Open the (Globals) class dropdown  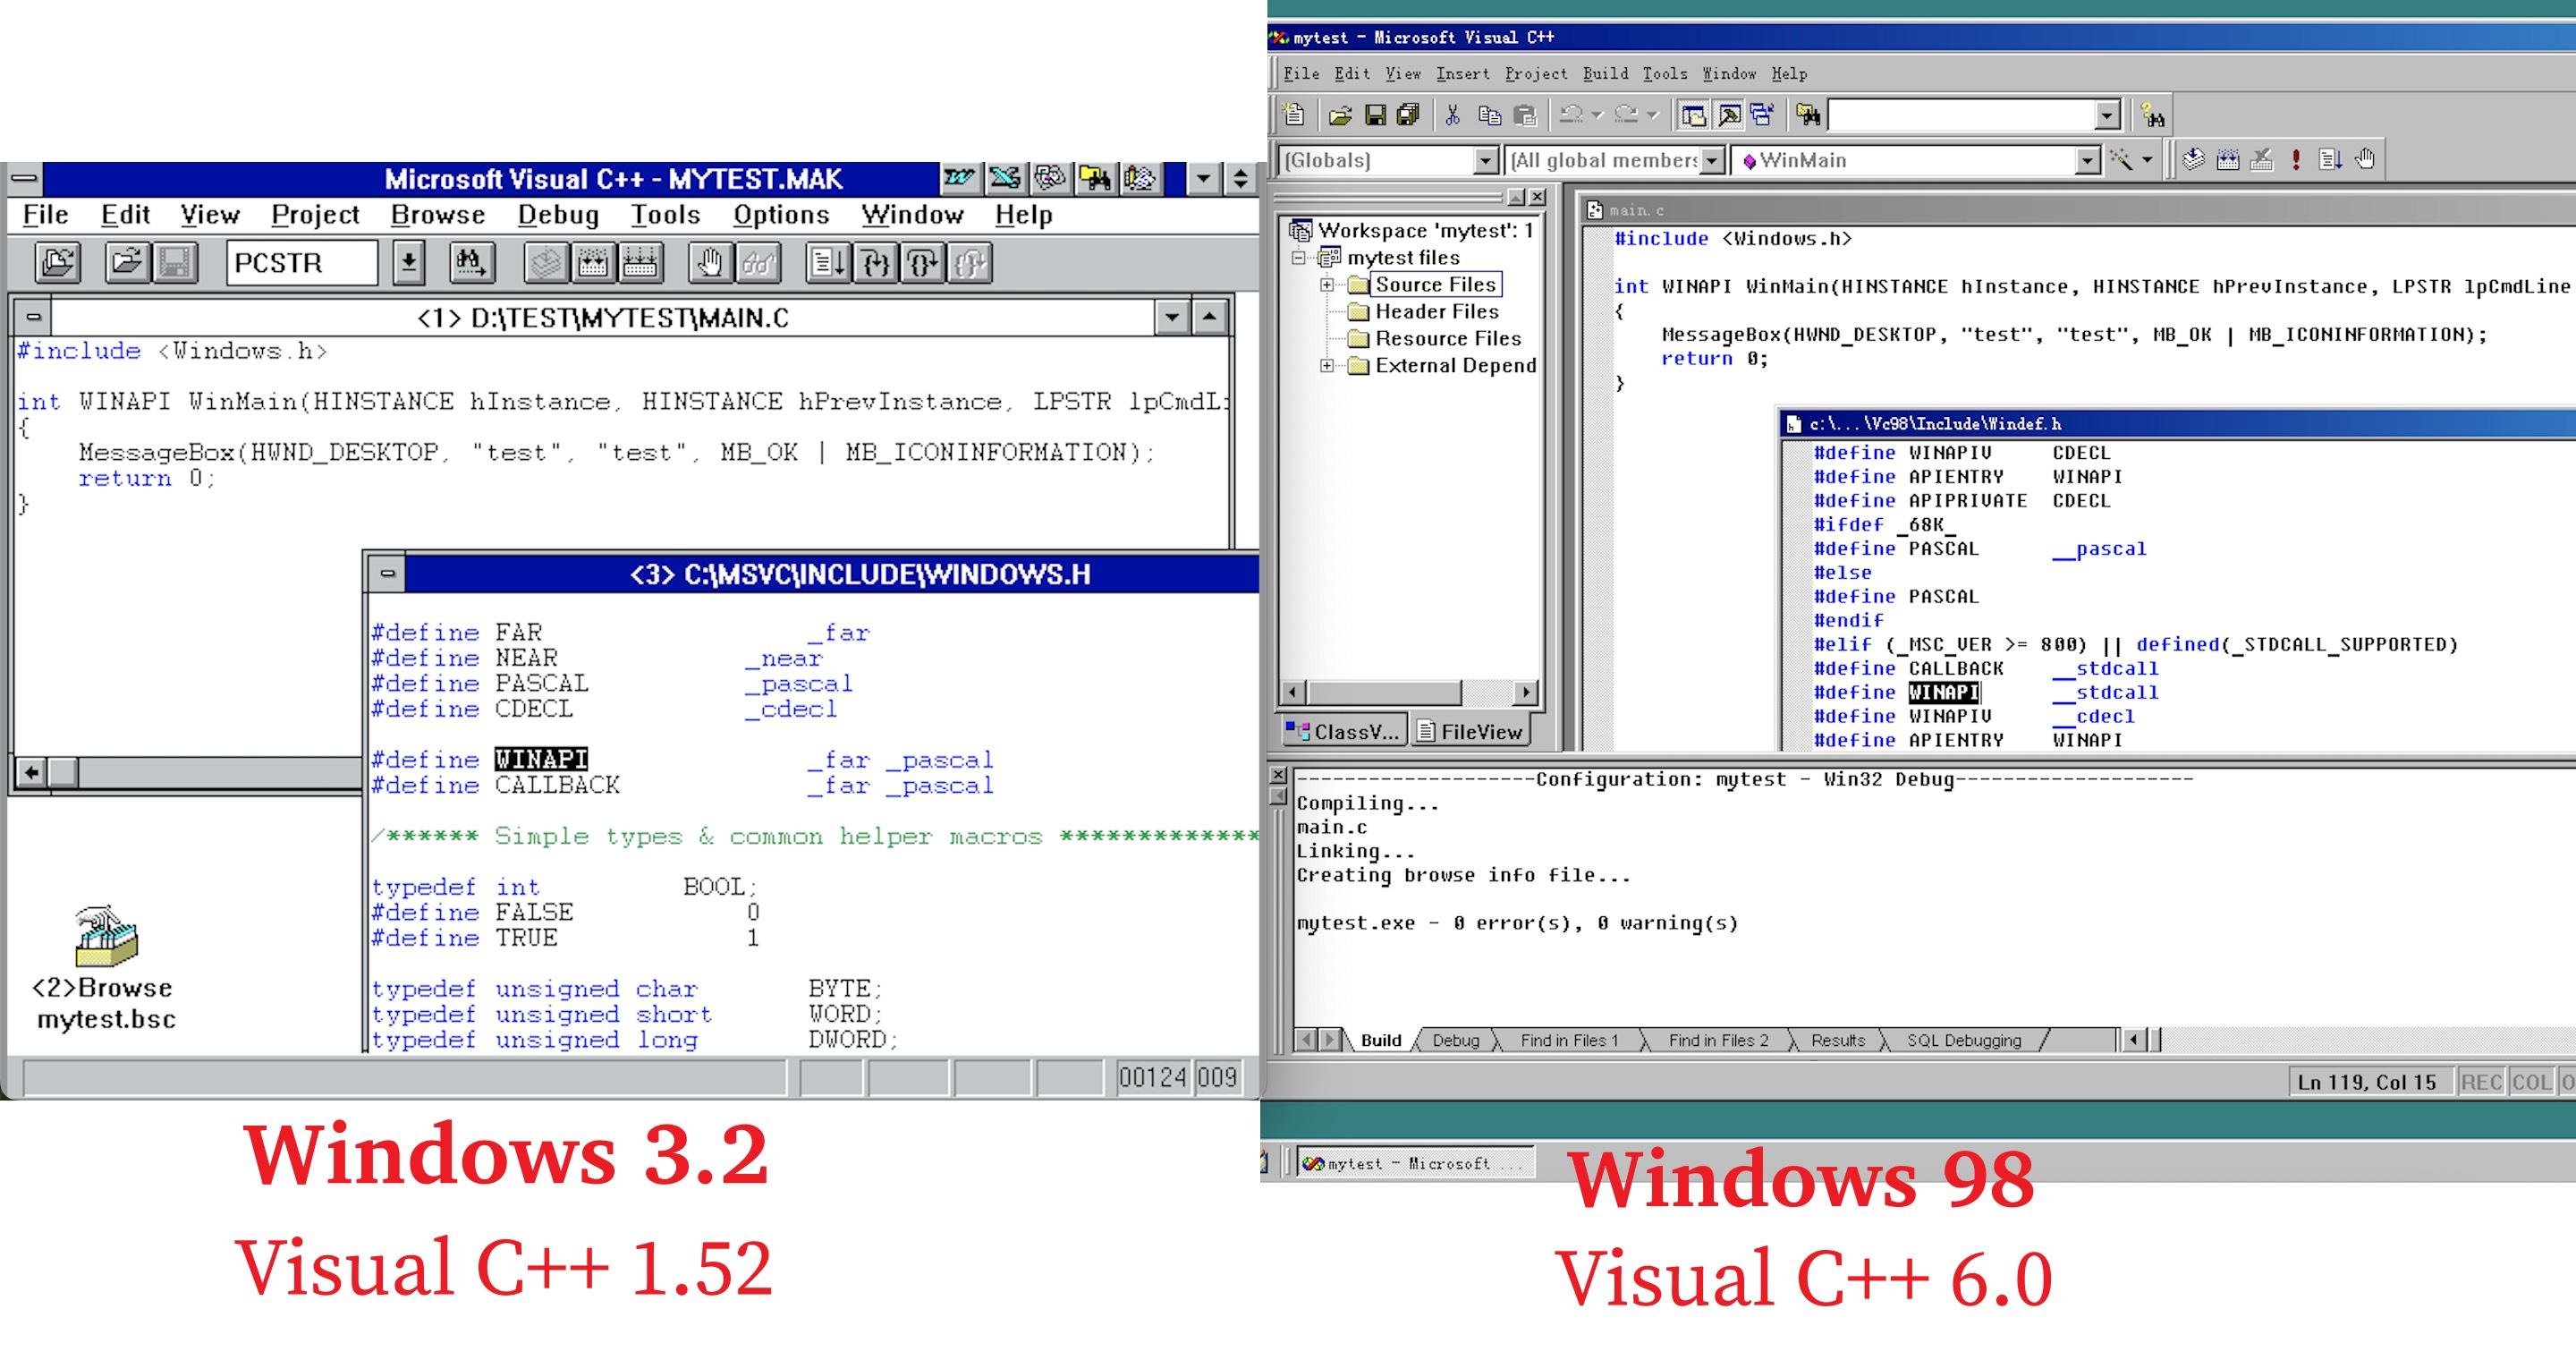coord(1486,161)
